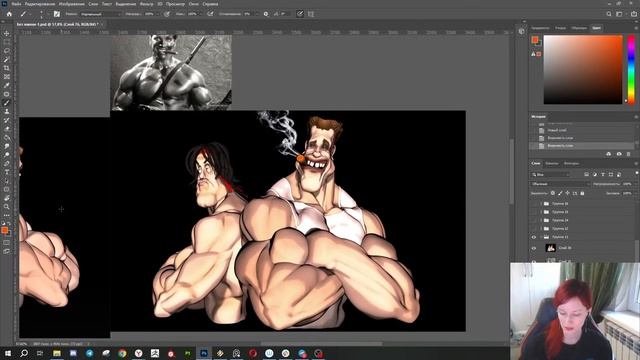Image resolution: width=640 pixels, height=360 pixels.
Task: Switch to the Контуры tab
Action: 571,163
